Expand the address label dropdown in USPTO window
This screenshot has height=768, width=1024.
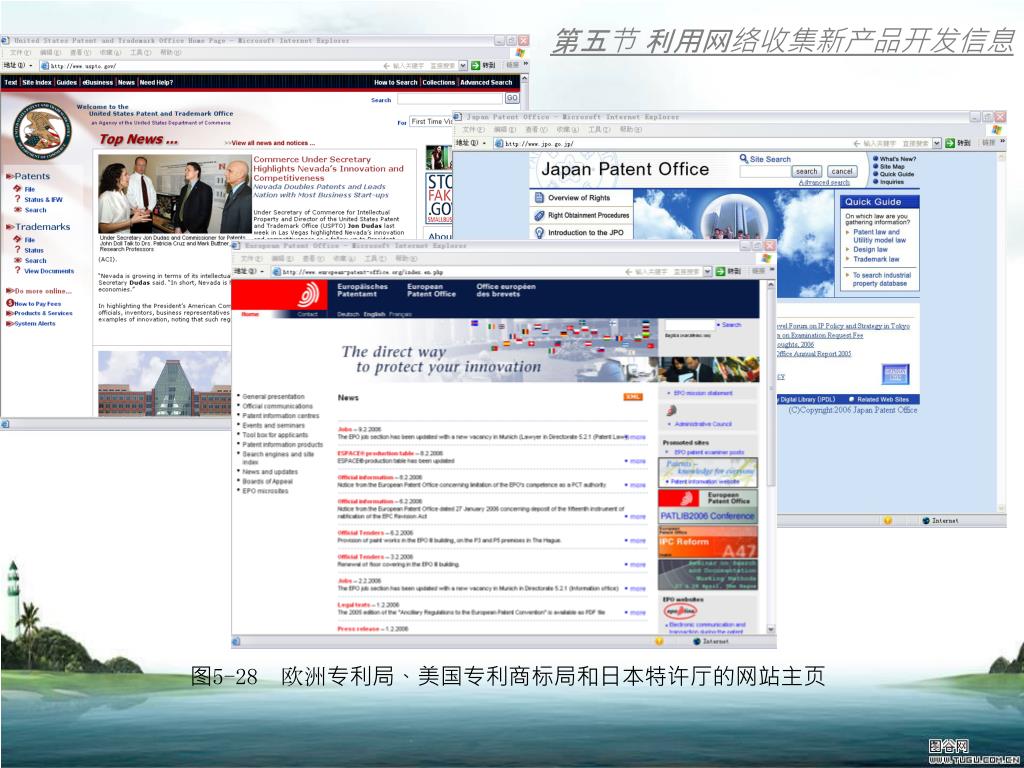tap(30, 65)
